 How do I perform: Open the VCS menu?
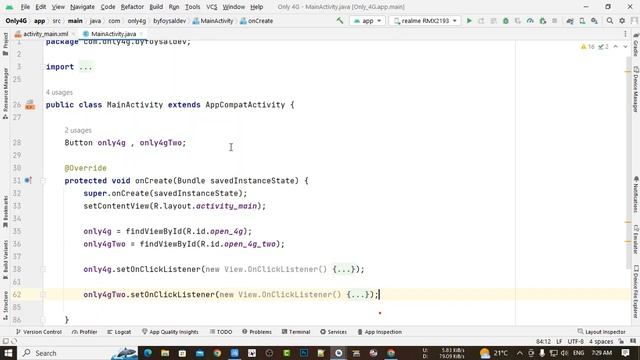tap(211, 7)
